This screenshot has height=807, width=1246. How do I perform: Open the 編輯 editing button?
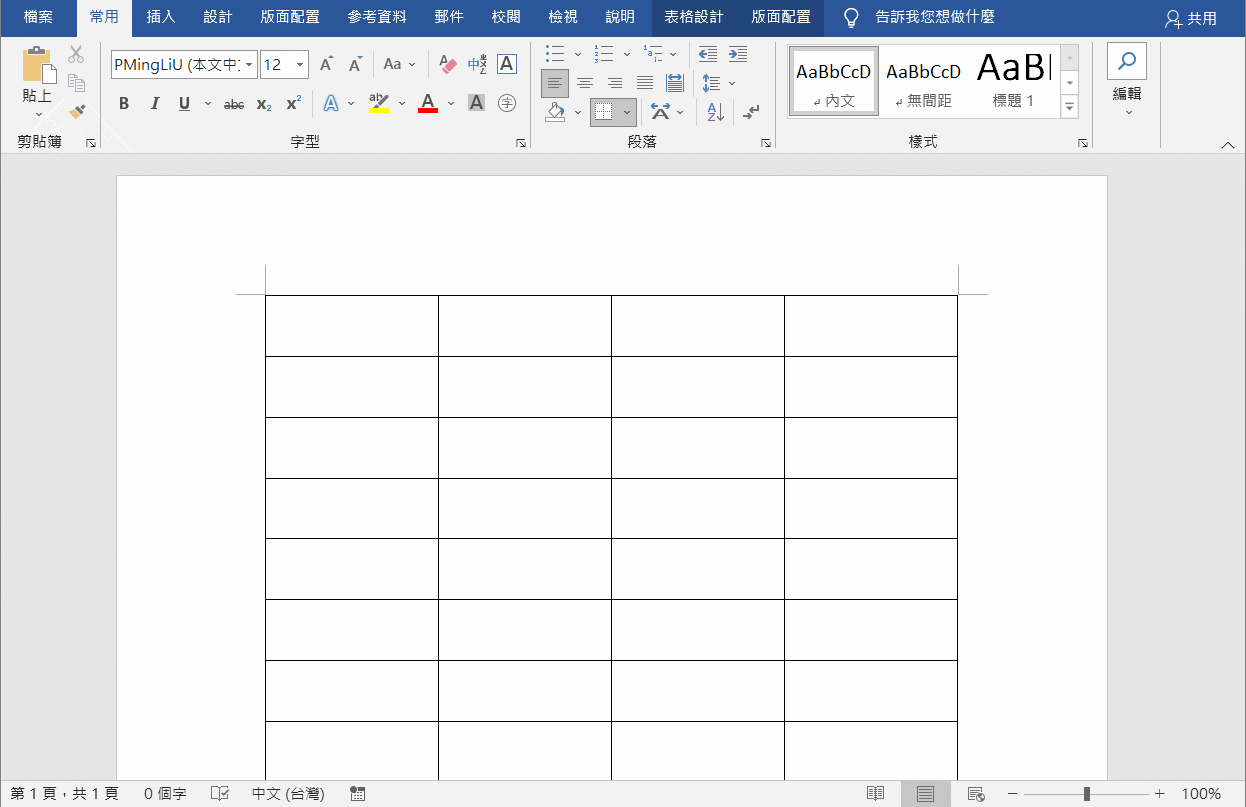[x=1127, y=81]
